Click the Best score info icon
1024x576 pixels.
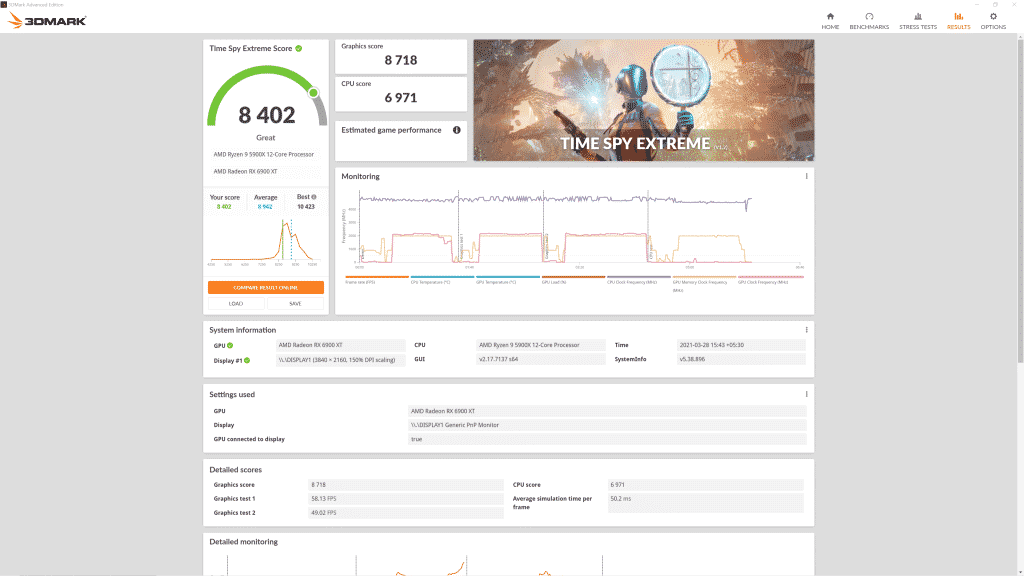(314, 197)
